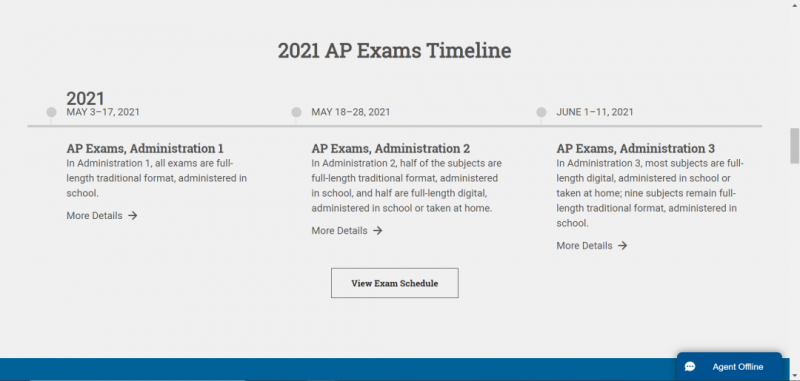The height and width of the screenshot is (381, 800).
Task: Click the MAY 18–28, 2021 date label
Action: click(x=351, y=112)
